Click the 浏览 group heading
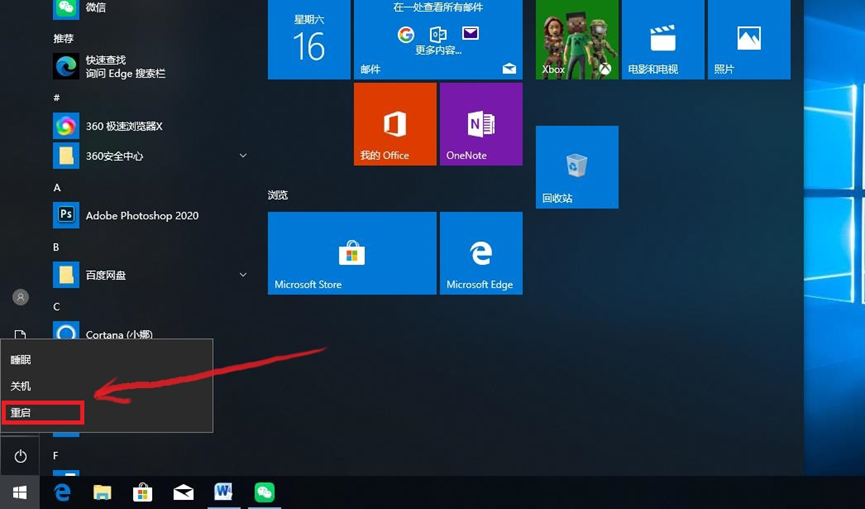Screen dimensions: 865x509 coord(278,195)
